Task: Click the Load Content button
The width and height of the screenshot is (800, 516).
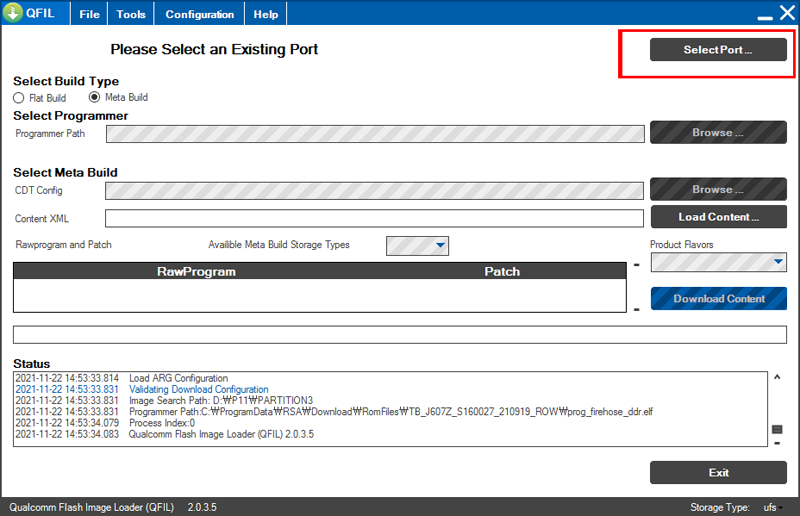Action: point(718,217)
